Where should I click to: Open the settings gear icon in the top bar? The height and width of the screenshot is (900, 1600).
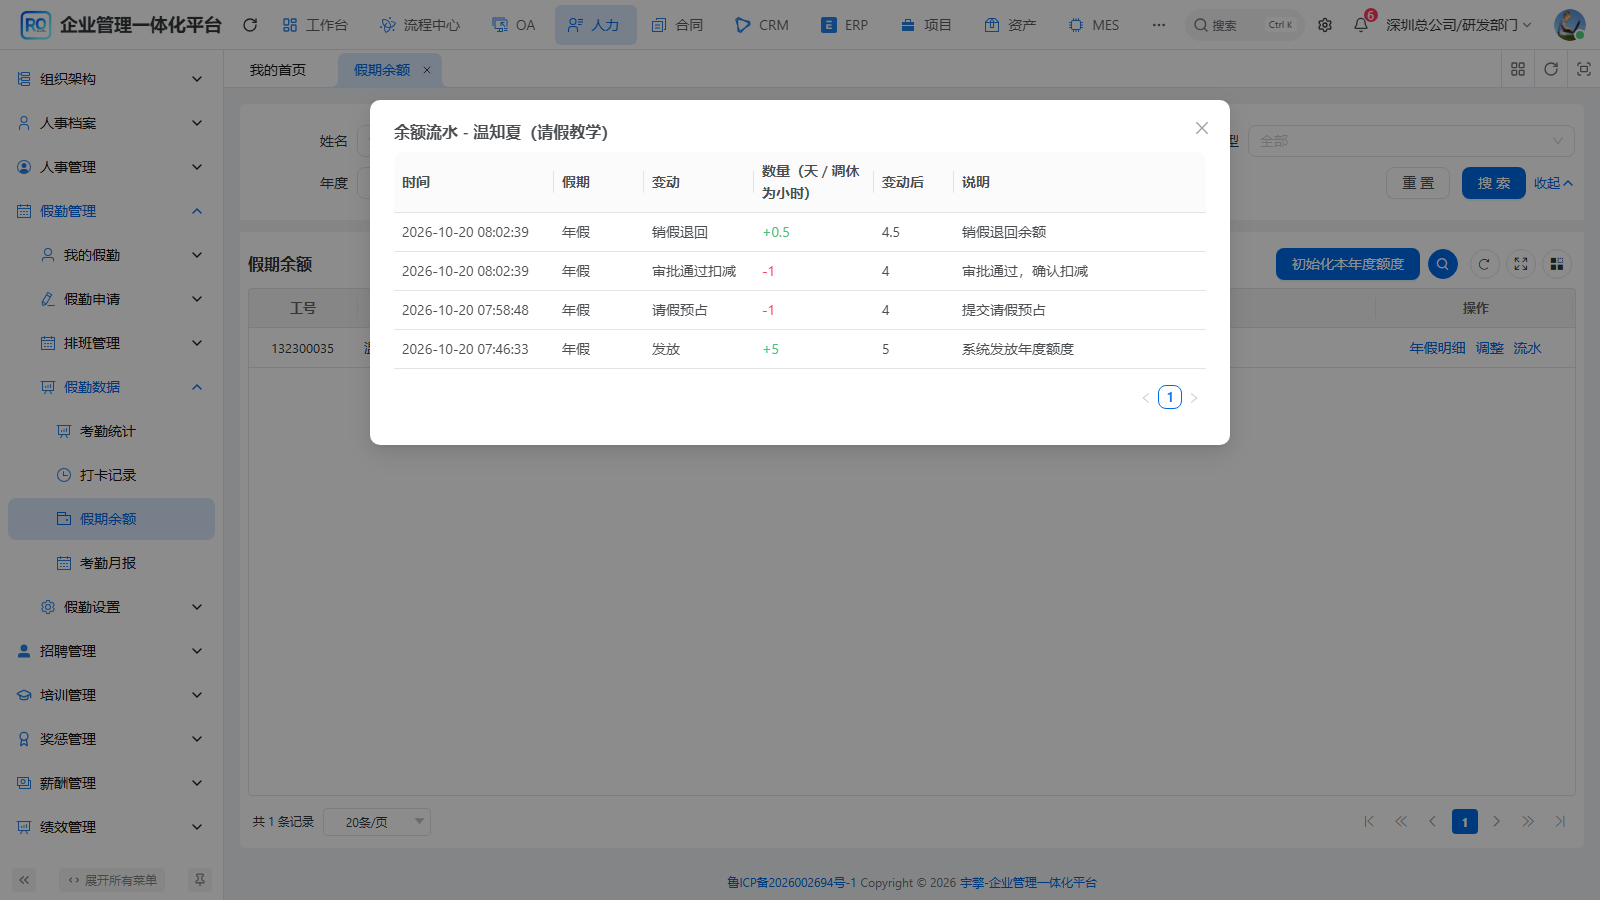pyautogui.click(x=1325, y=25)
